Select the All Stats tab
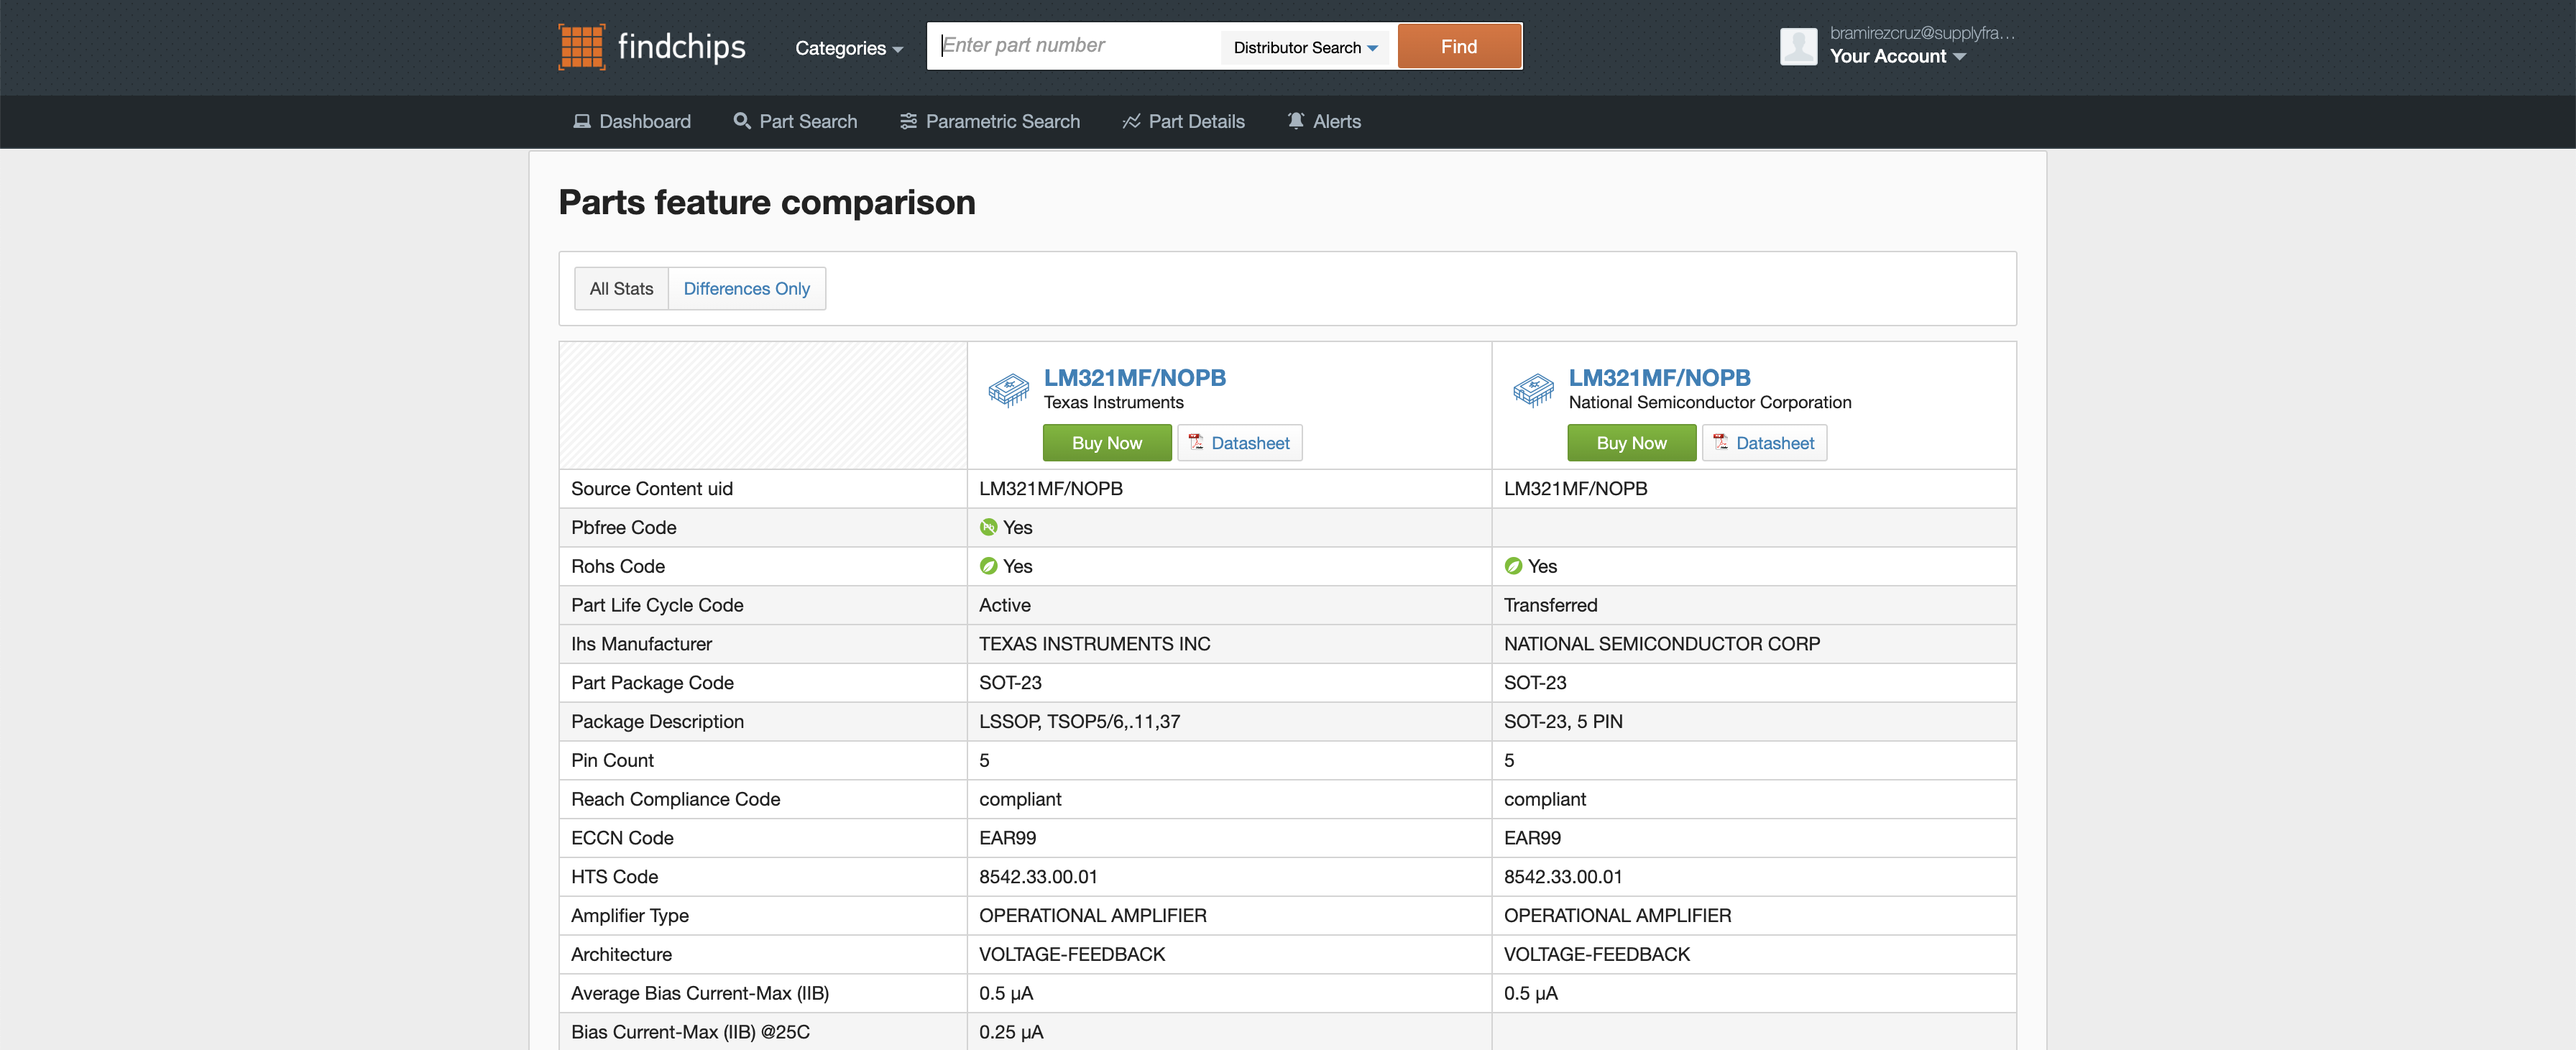 (621, 288)
